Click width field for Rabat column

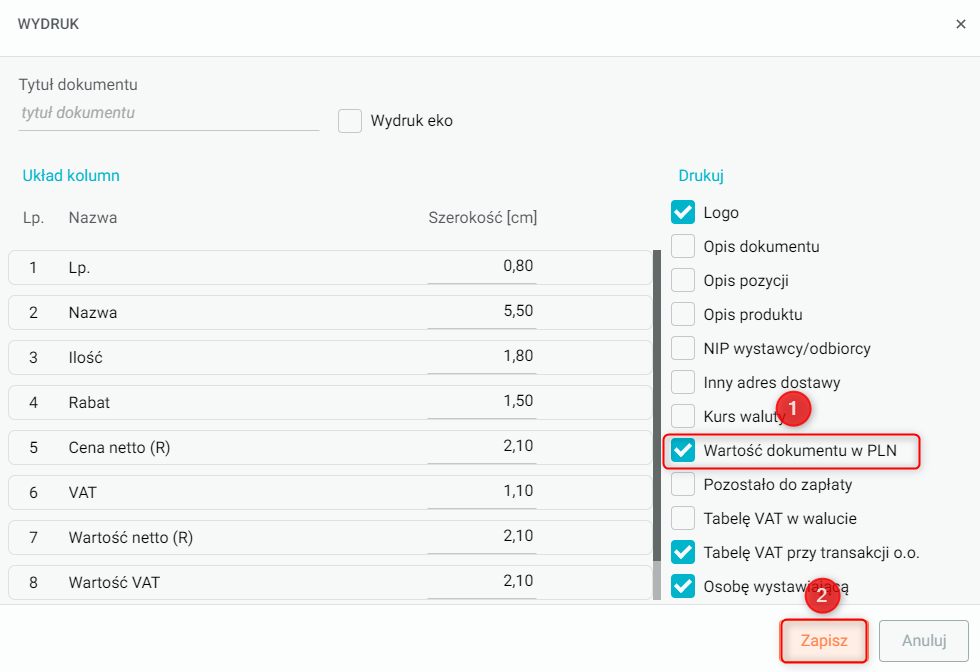click(482, 402)
